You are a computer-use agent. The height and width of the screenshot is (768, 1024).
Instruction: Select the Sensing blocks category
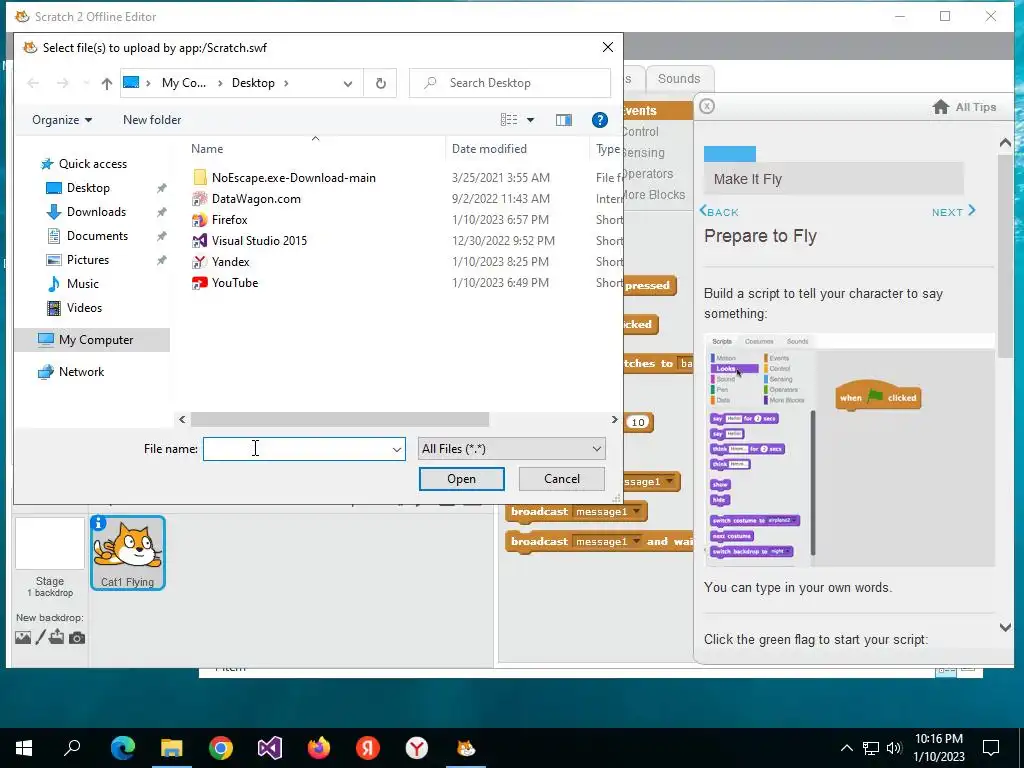point(644,153)
